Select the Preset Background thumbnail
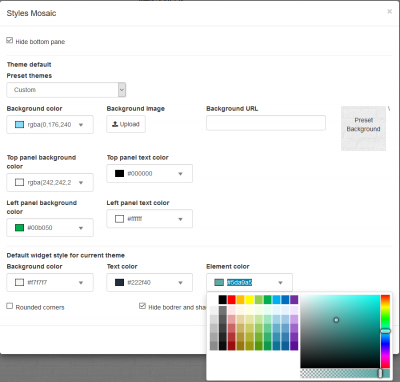This screenshot has width=400, height=382. (363, 128)
